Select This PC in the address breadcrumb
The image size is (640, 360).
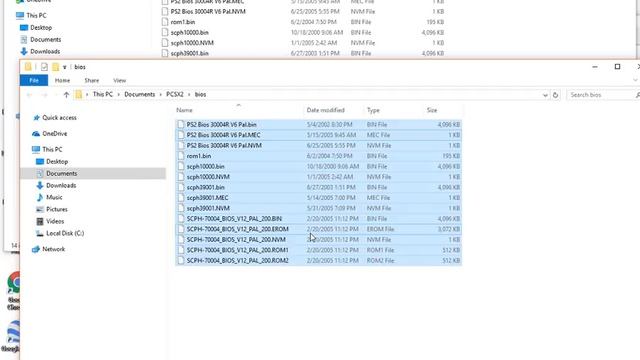click(x=102, y=94)
